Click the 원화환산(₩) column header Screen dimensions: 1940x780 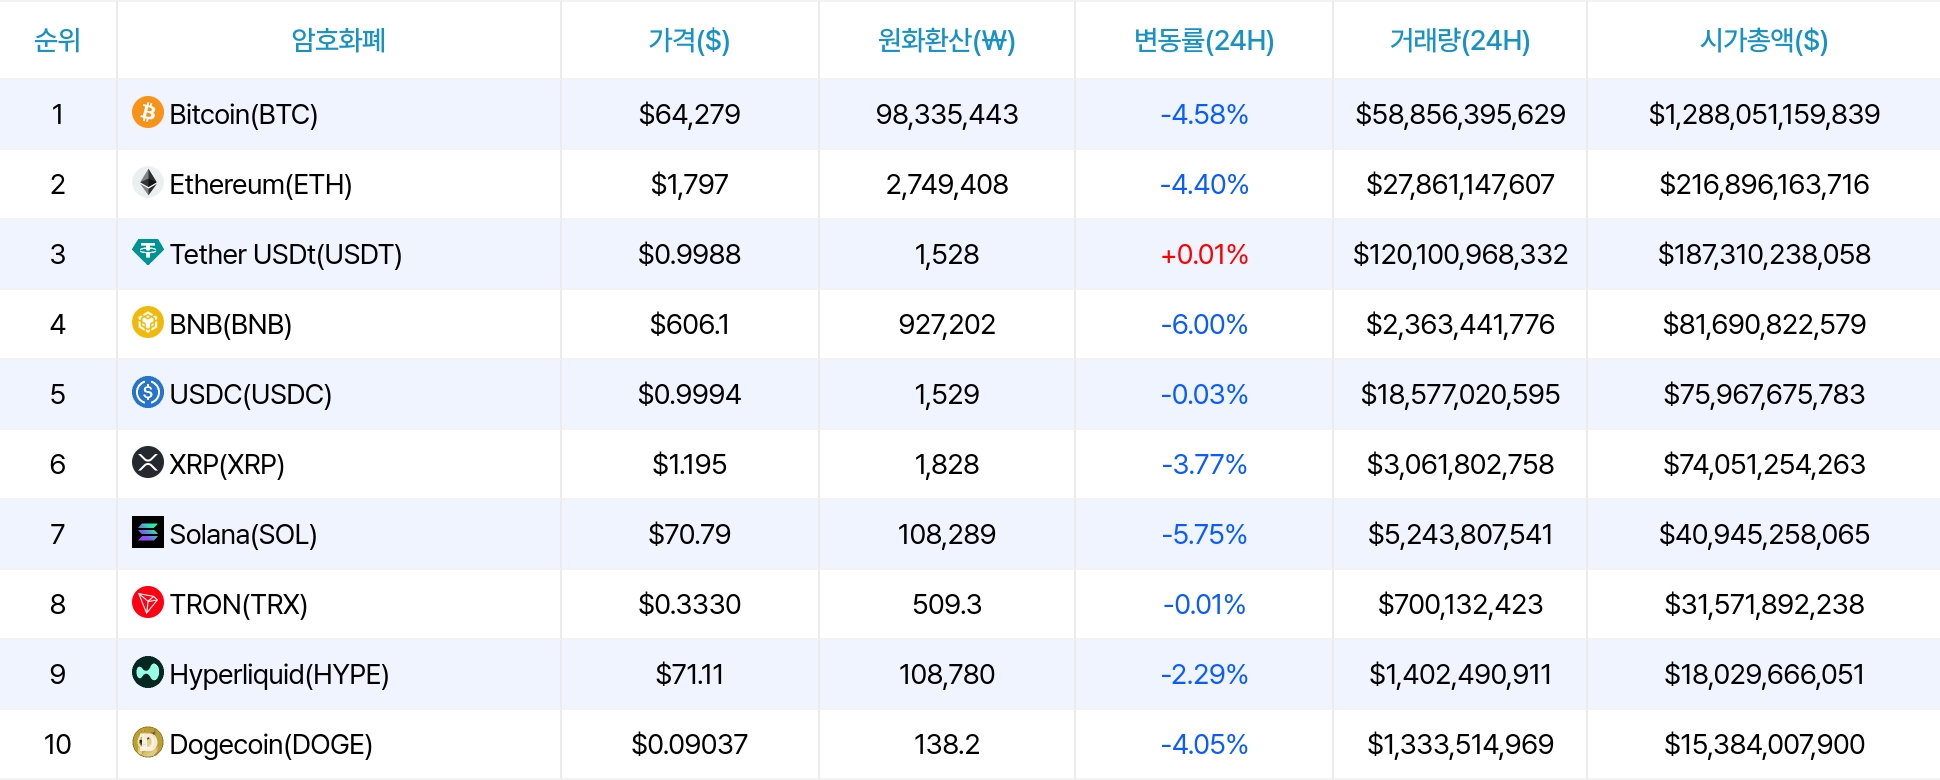click(946, 40)
